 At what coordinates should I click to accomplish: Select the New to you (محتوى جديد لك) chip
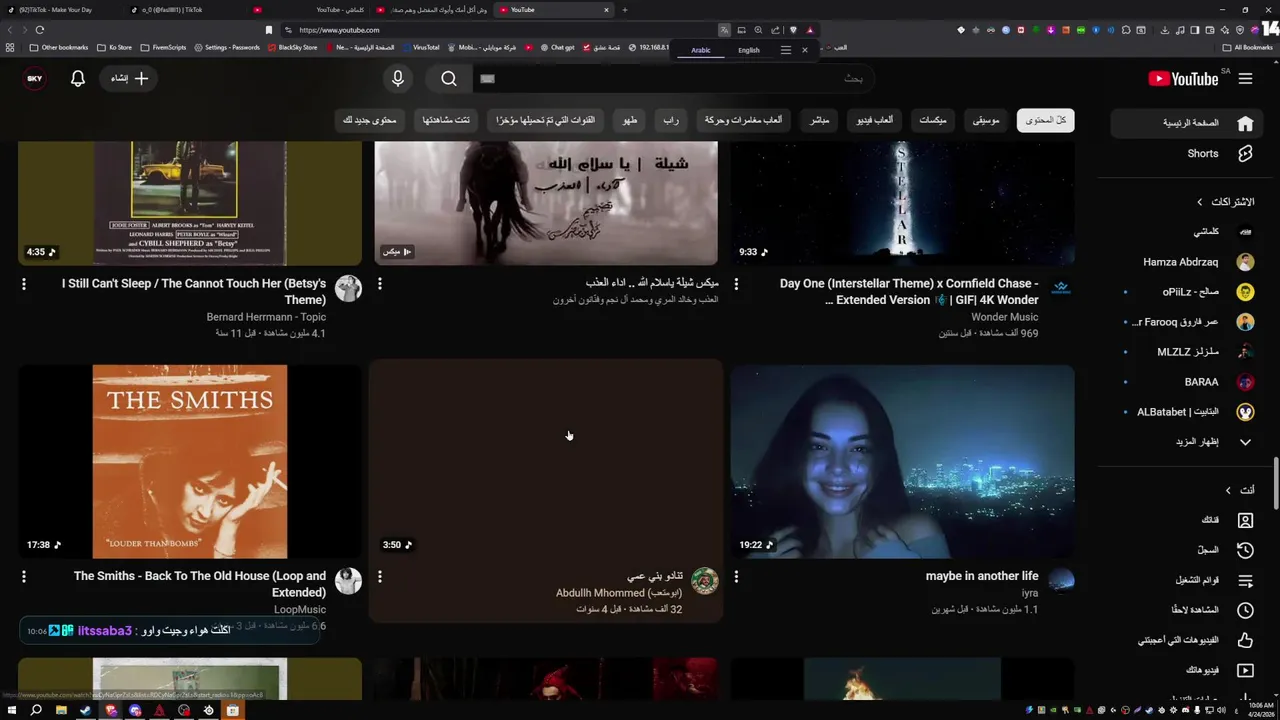point(369,120)
